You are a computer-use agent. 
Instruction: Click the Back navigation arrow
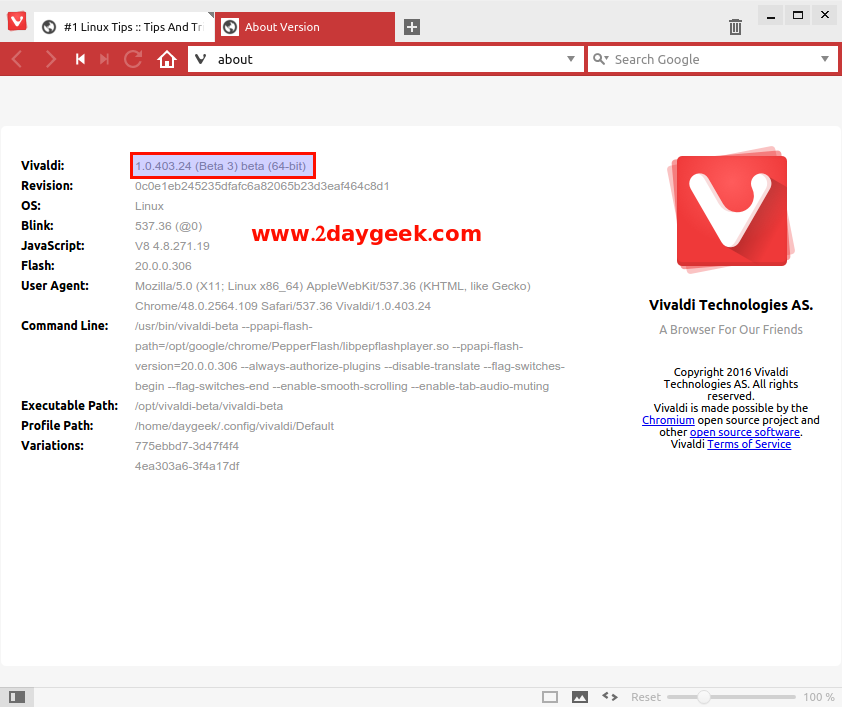pyautogui.click(x=17, y=60)
